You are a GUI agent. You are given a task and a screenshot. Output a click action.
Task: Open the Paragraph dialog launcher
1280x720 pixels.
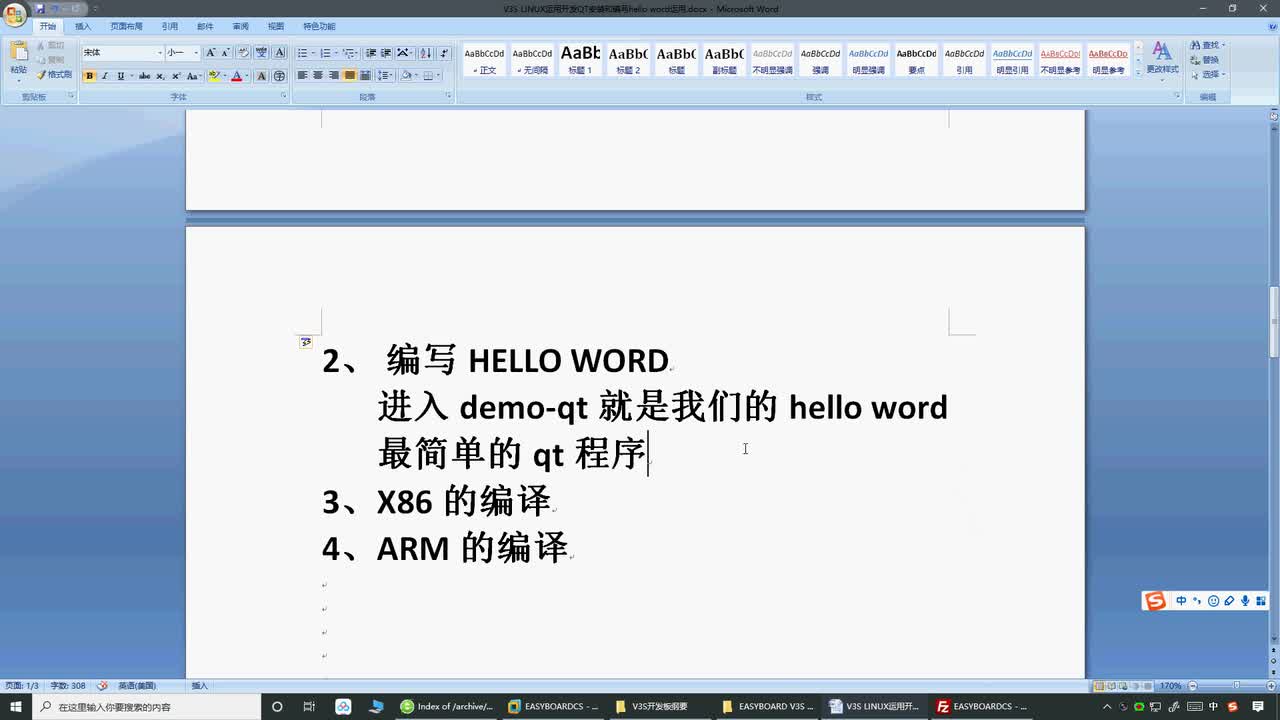pyautogui.click(x=448, y=97)
